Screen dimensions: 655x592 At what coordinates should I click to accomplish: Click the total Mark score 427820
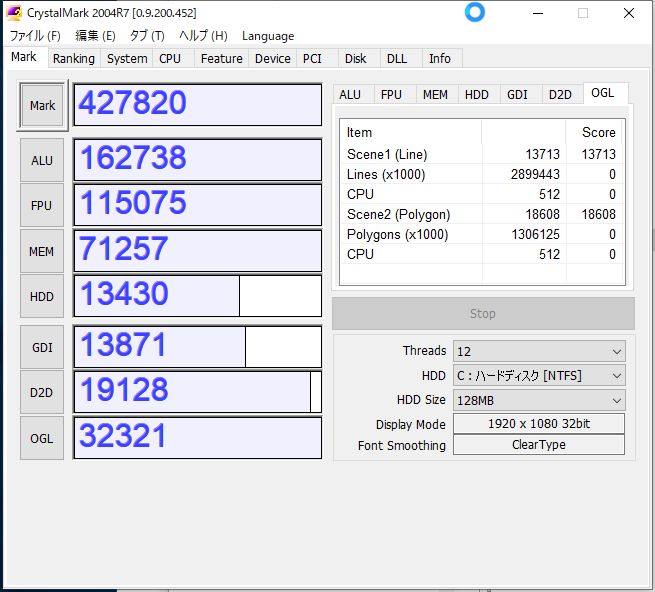(x=198, y=104)
